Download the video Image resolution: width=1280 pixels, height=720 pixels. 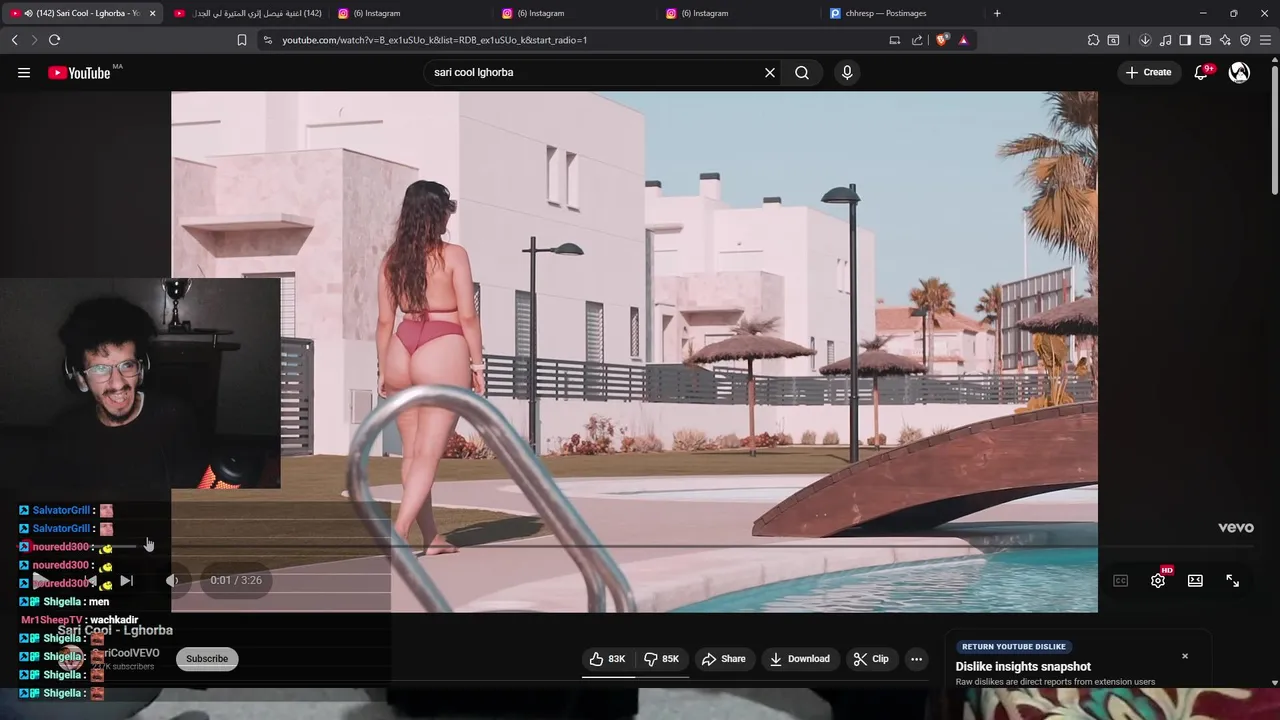pyautogui.click(x=799, y=659)
